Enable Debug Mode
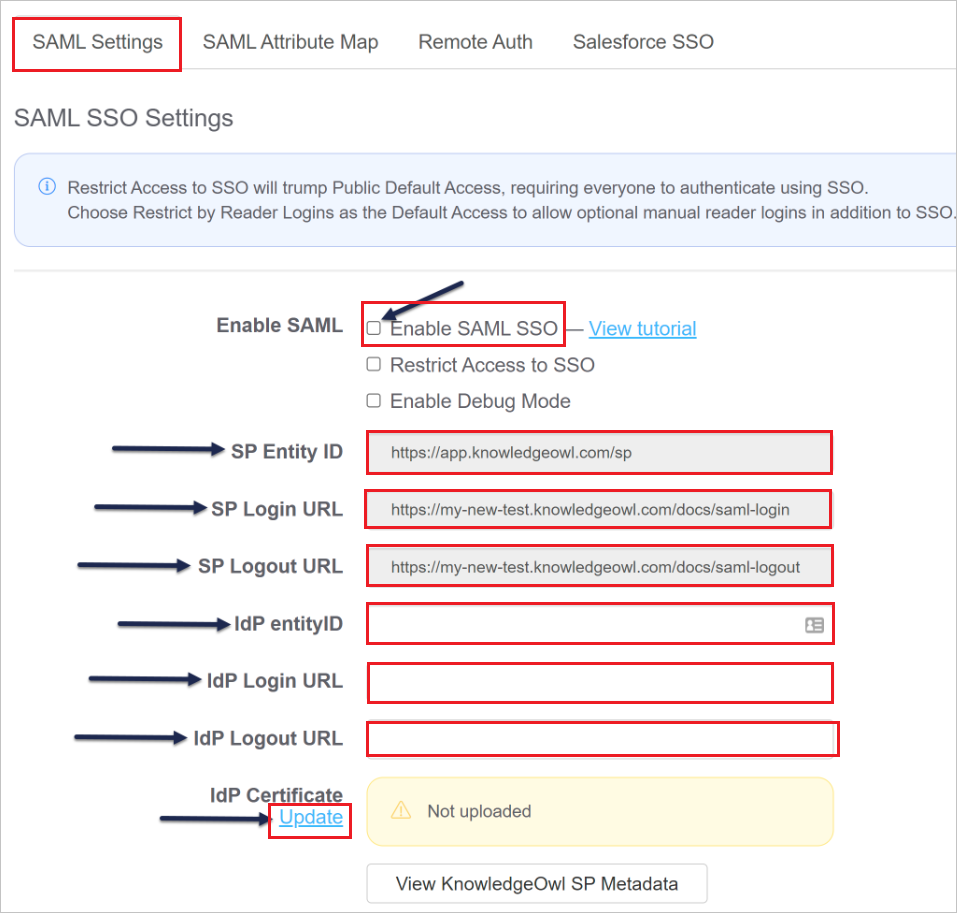Screen dimensions: 957x913 coord(374,400)
